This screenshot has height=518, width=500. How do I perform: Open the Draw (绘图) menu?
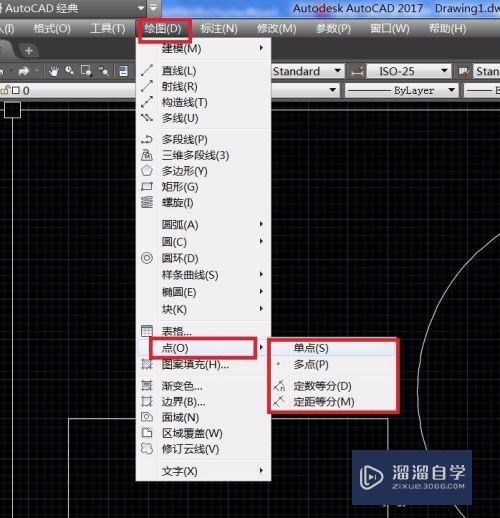pos(163,29)
